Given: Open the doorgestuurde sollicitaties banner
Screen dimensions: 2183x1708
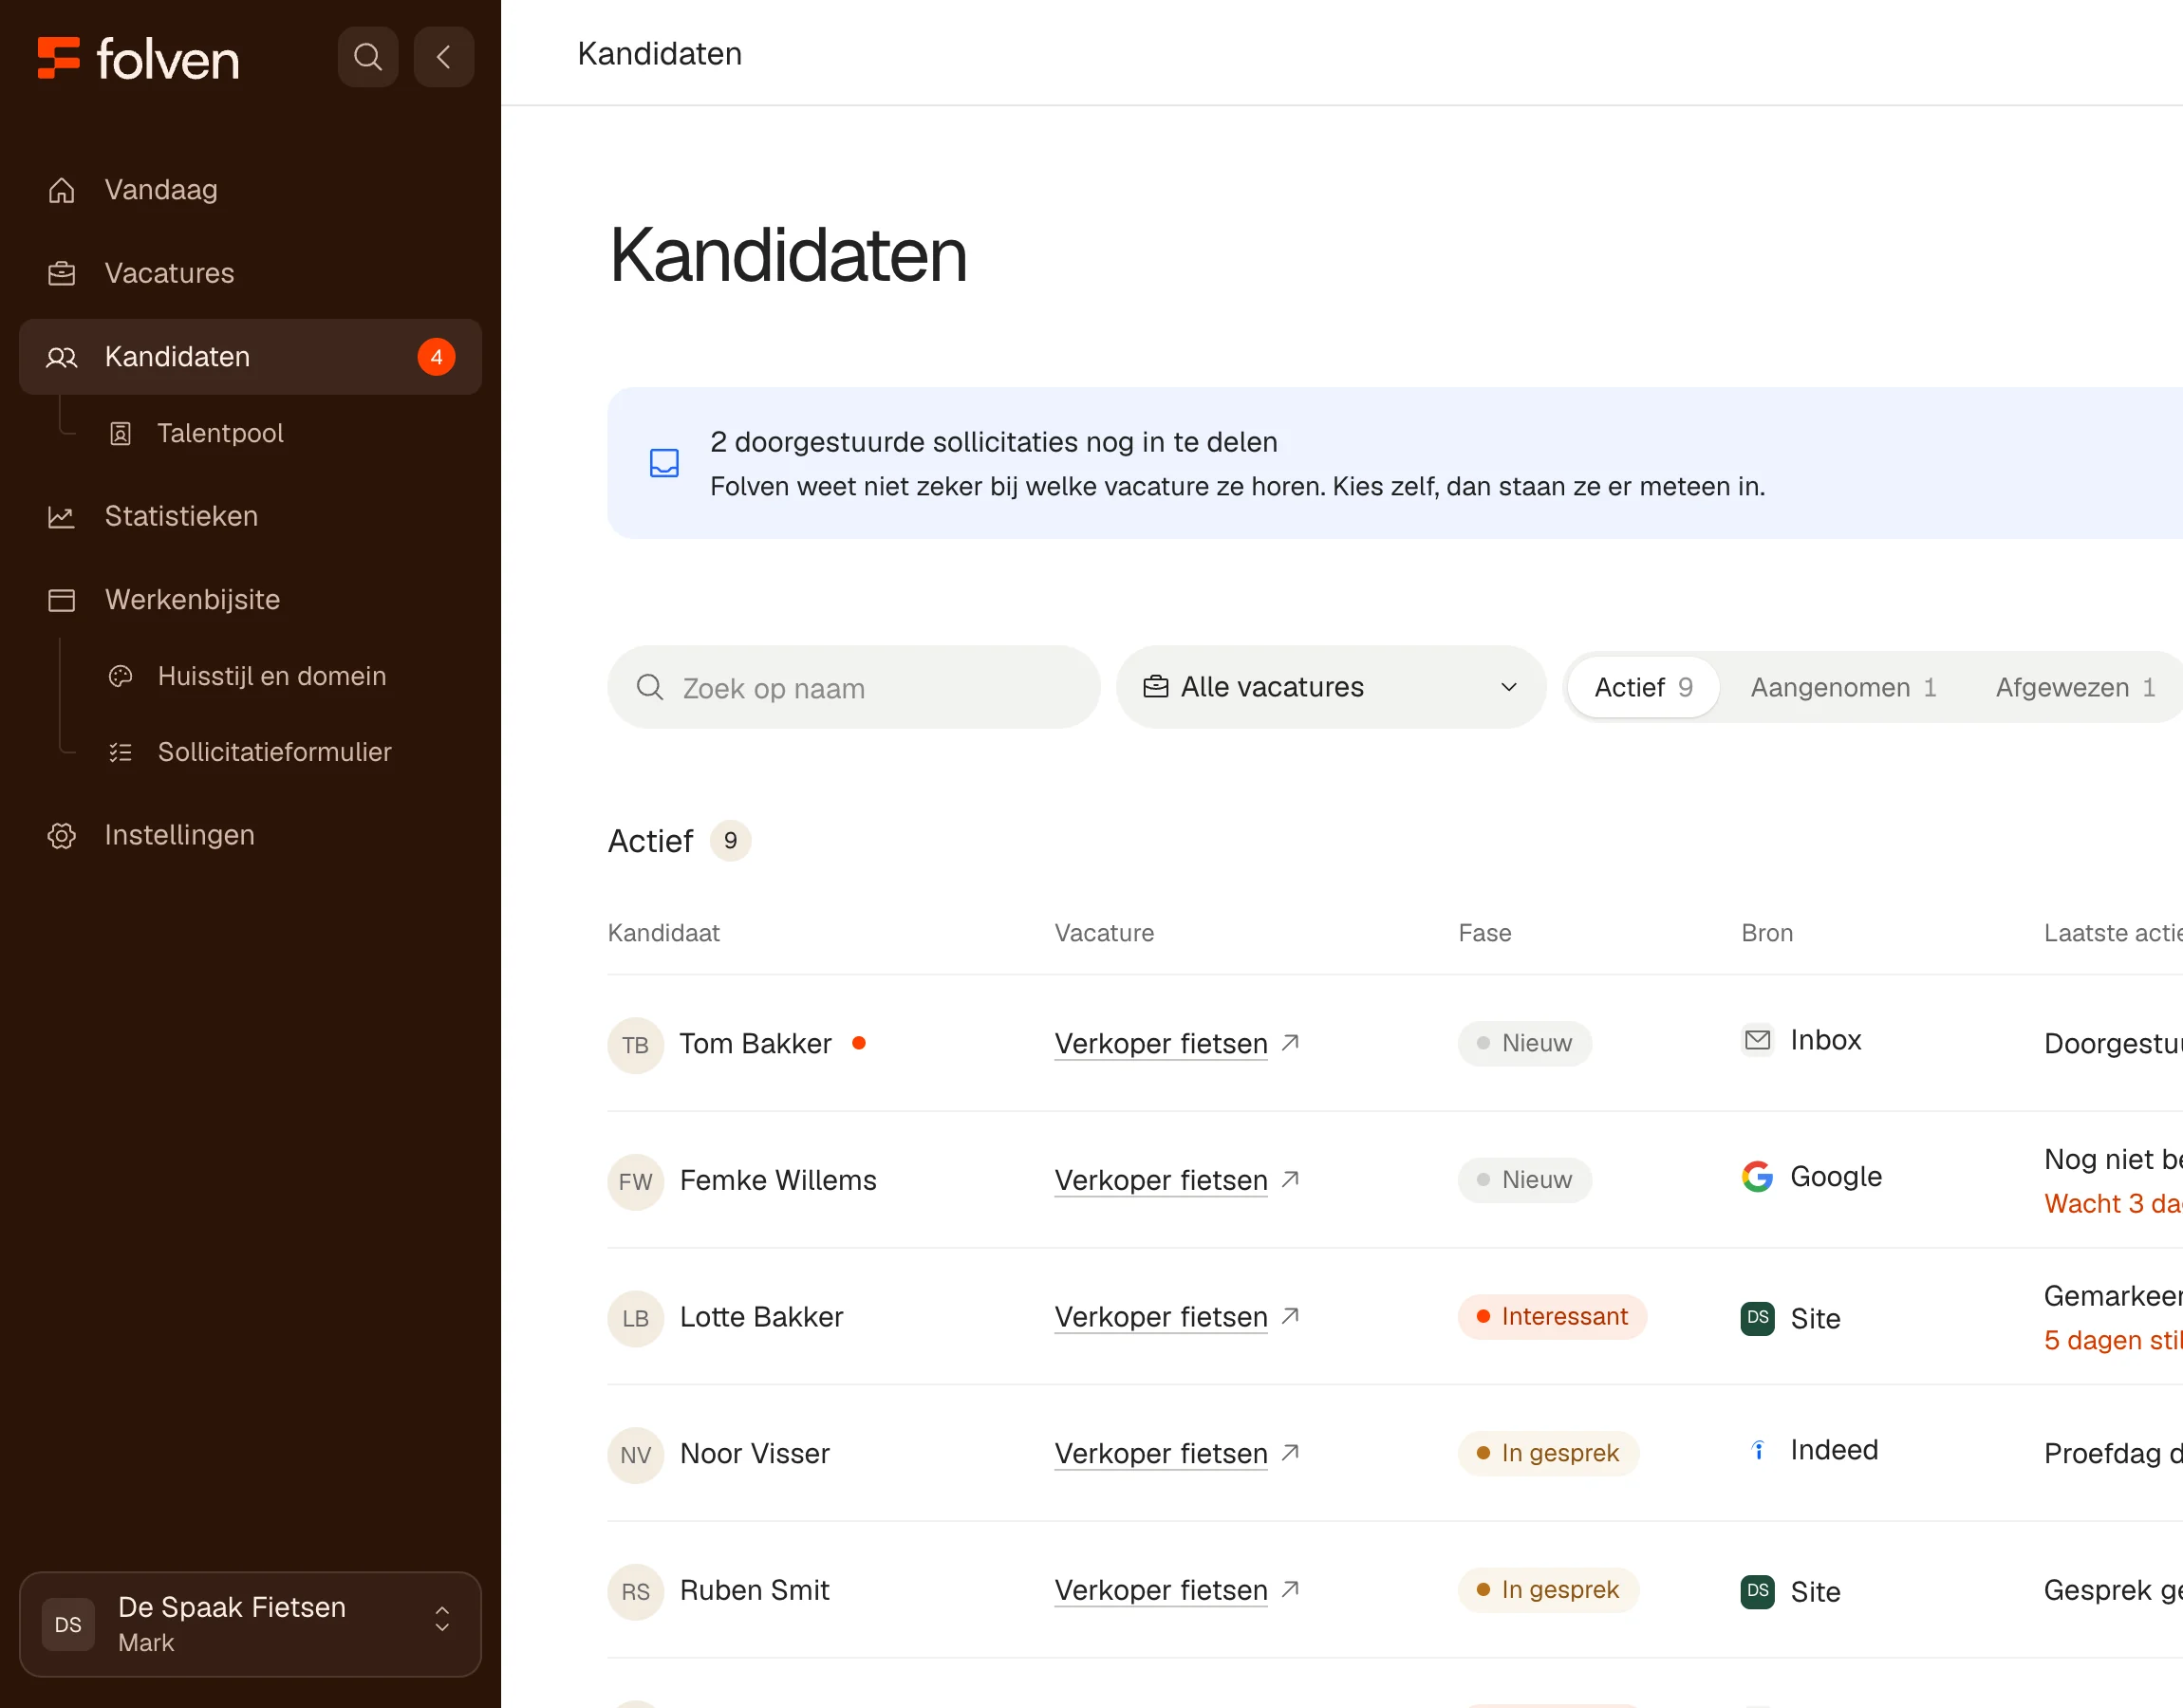Looking at the screenshot, I should click(x=1394, y=463).
